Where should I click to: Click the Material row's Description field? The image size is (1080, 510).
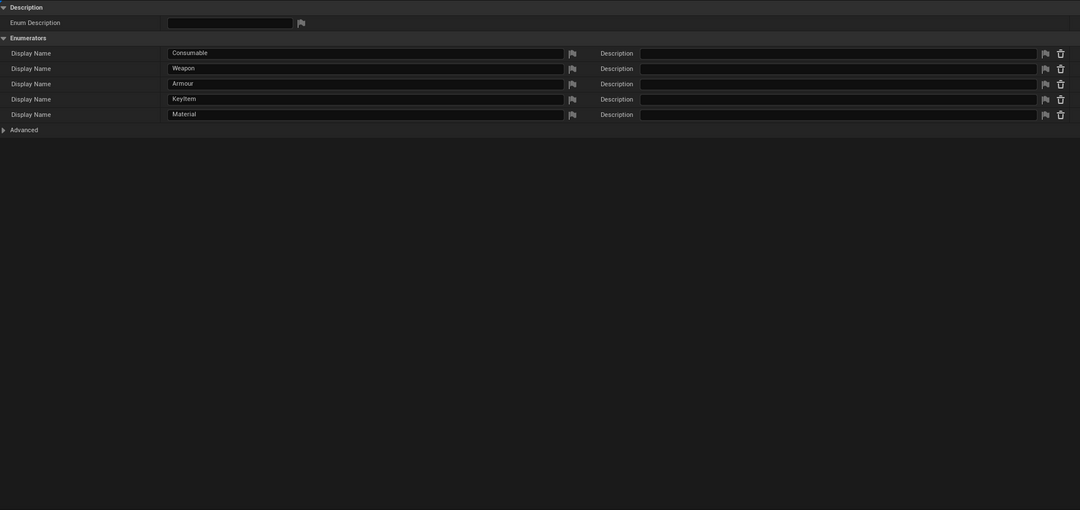(x=838, y=115)
